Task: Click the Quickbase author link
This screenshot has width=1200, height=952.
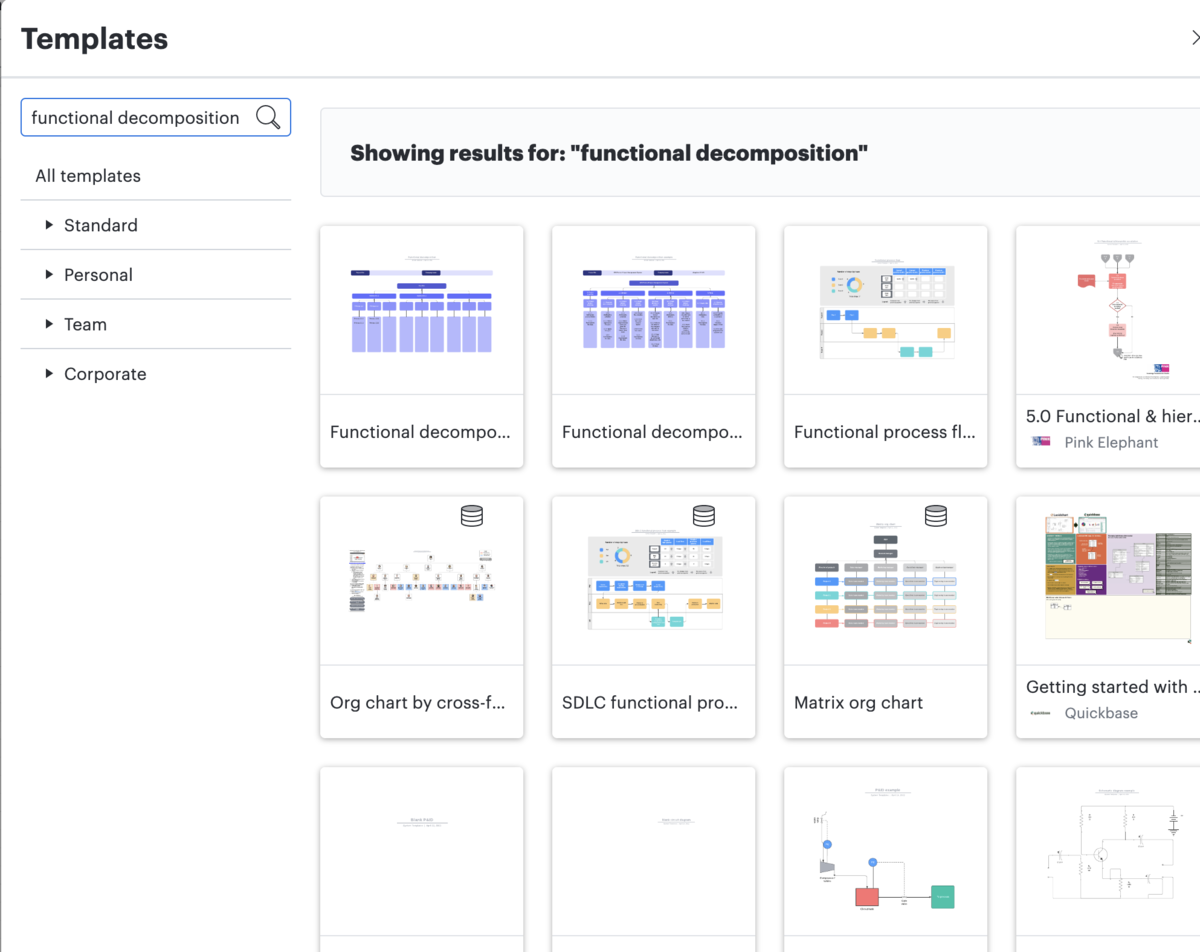Action: coord(1103,713)
